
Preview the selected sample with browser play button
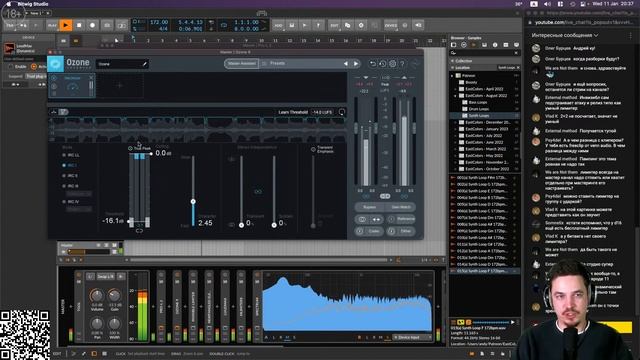pos(513,322)
